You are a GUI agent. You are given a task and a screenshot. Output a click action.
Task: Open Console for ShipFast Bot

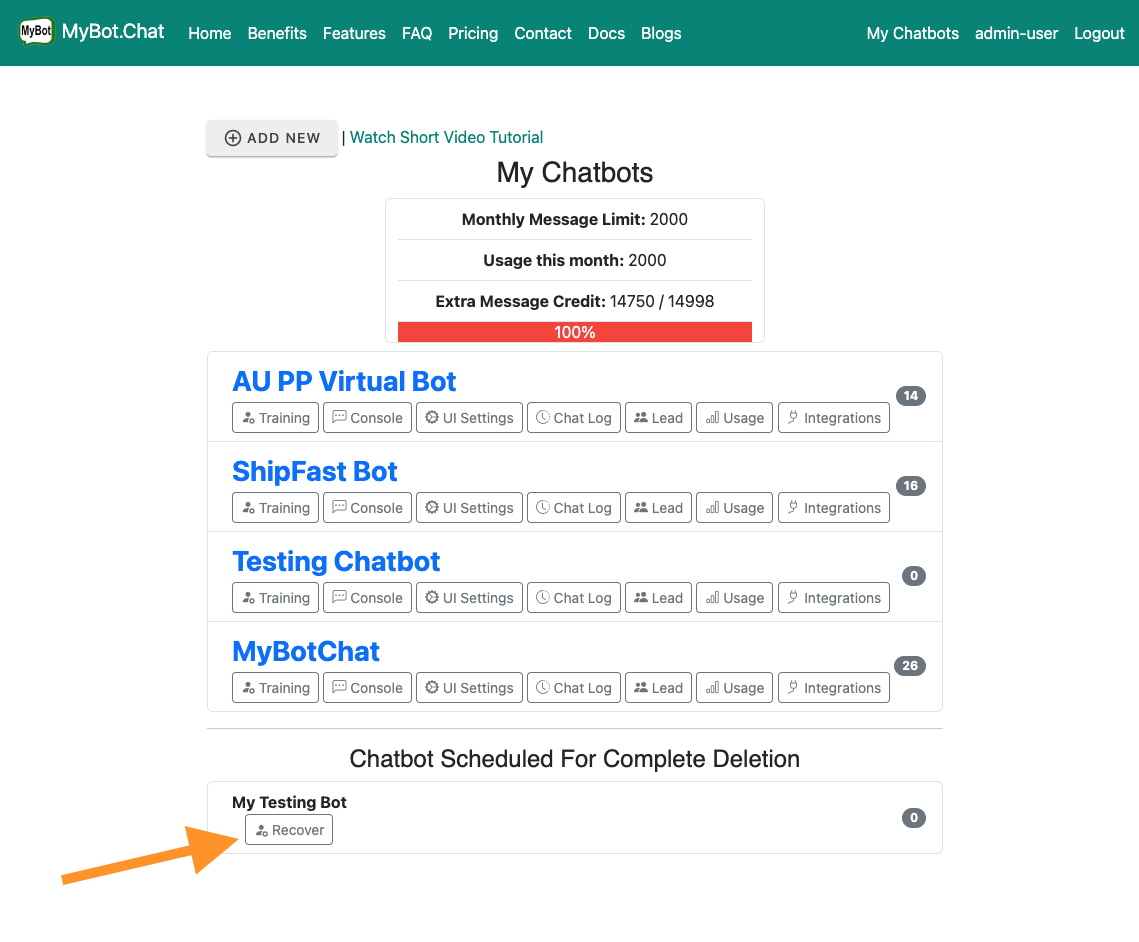[367, 508]
